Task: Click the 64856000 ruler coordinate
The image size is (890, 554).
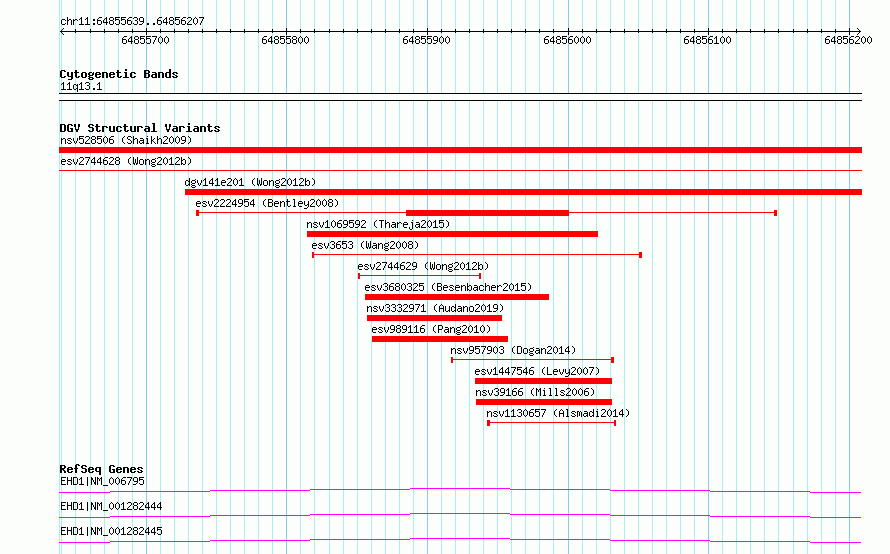Action: tap(568, 40)
